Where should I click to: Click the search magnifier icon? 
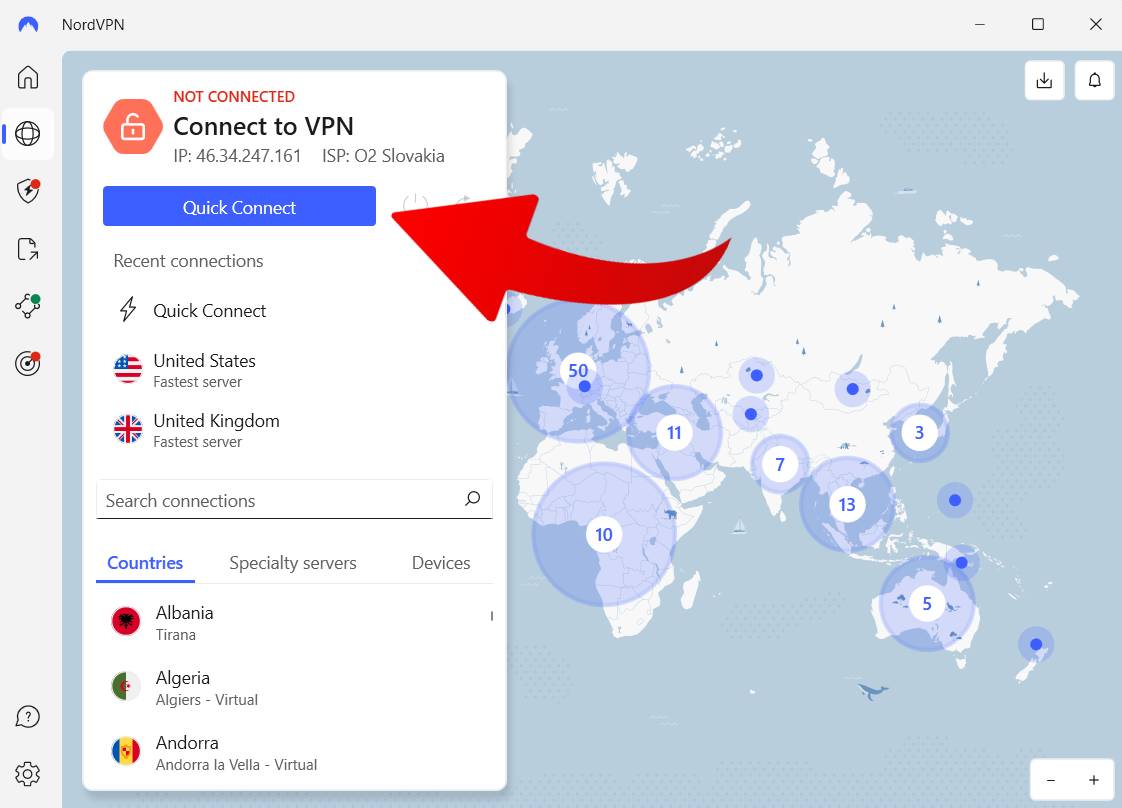tap(472, 499)
